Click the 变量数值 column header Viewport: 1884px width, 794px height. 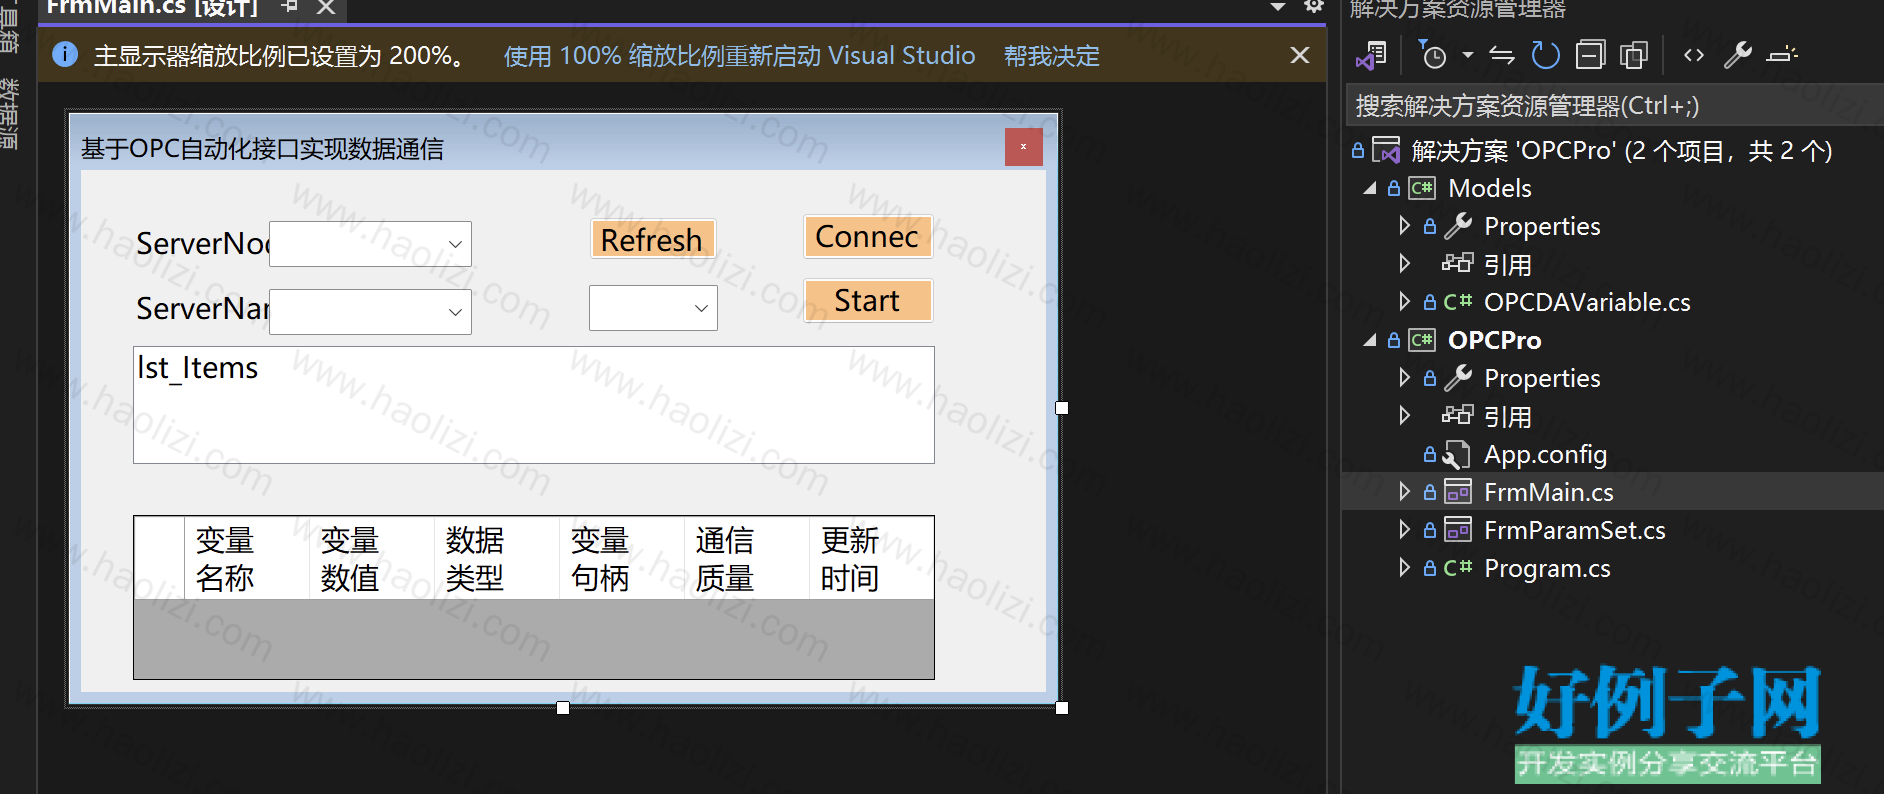pos(372,558)
